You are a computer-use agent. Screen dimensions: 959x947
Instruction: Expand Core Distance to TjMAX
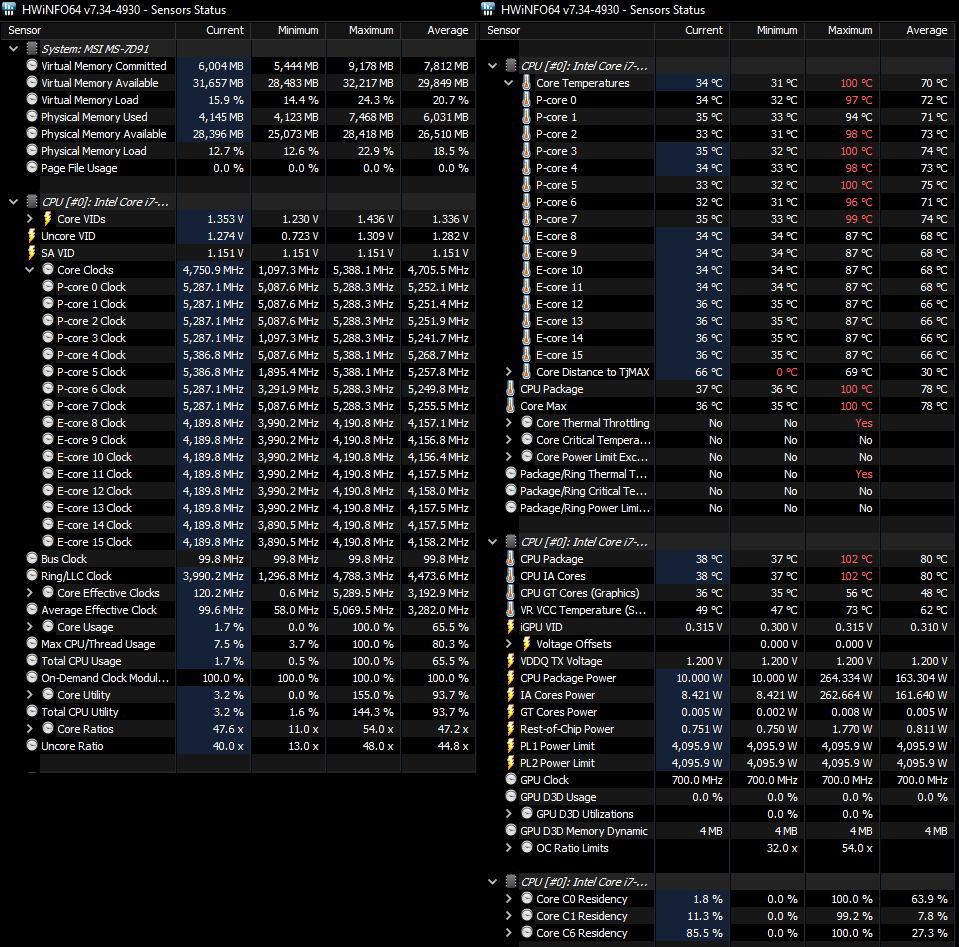[x=508, y=371]
